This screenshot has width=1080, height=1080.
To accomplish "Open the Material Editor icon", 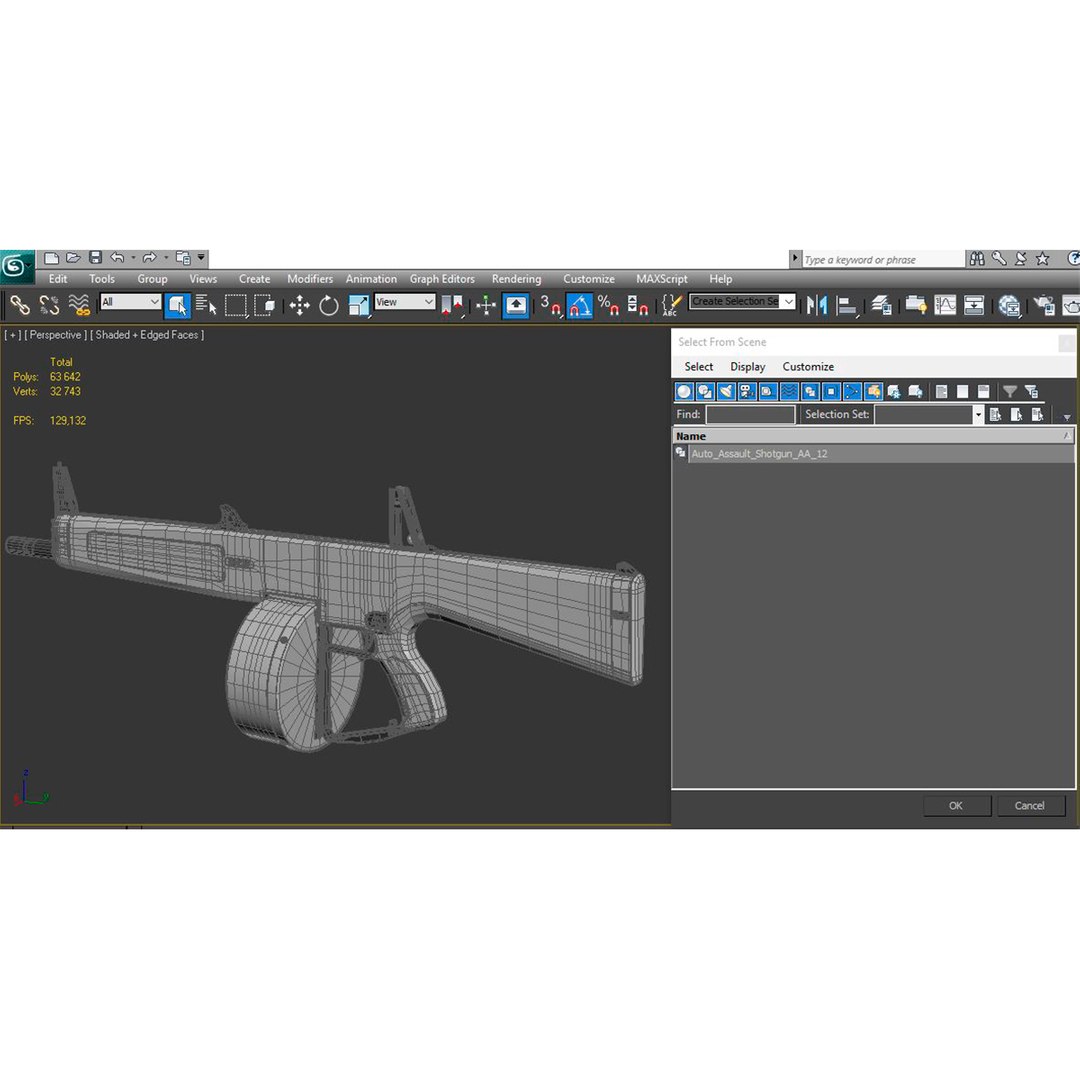I will (1009, 305).
